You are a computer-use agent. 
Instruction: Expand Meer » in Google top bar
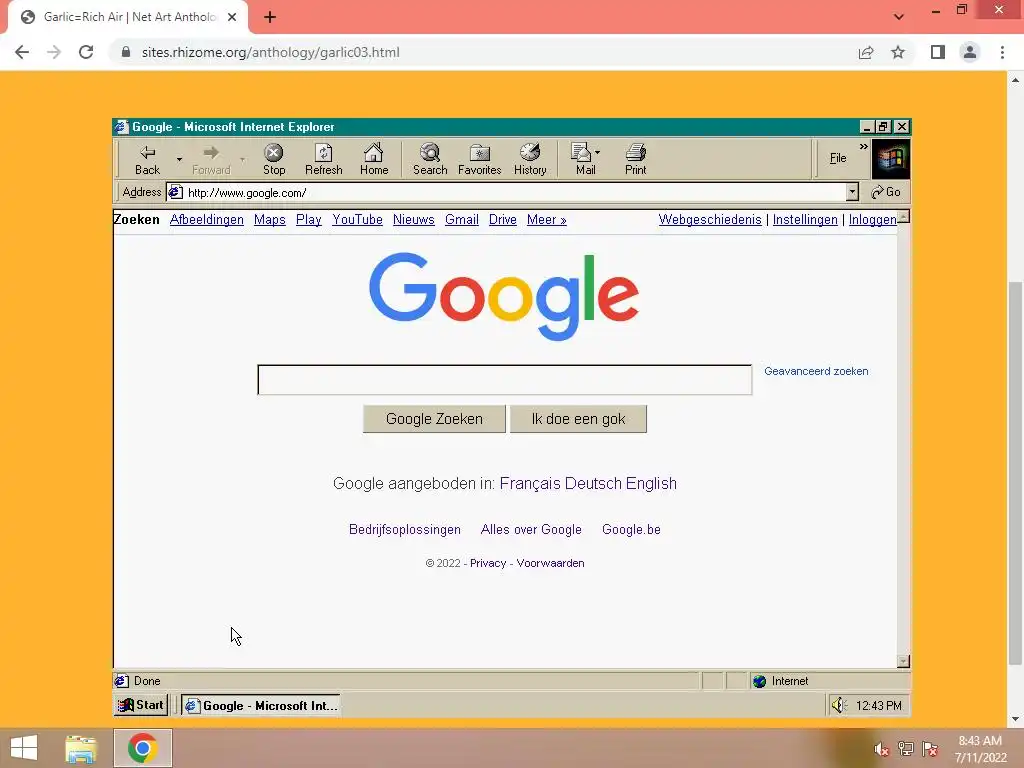tap(547, 219)
